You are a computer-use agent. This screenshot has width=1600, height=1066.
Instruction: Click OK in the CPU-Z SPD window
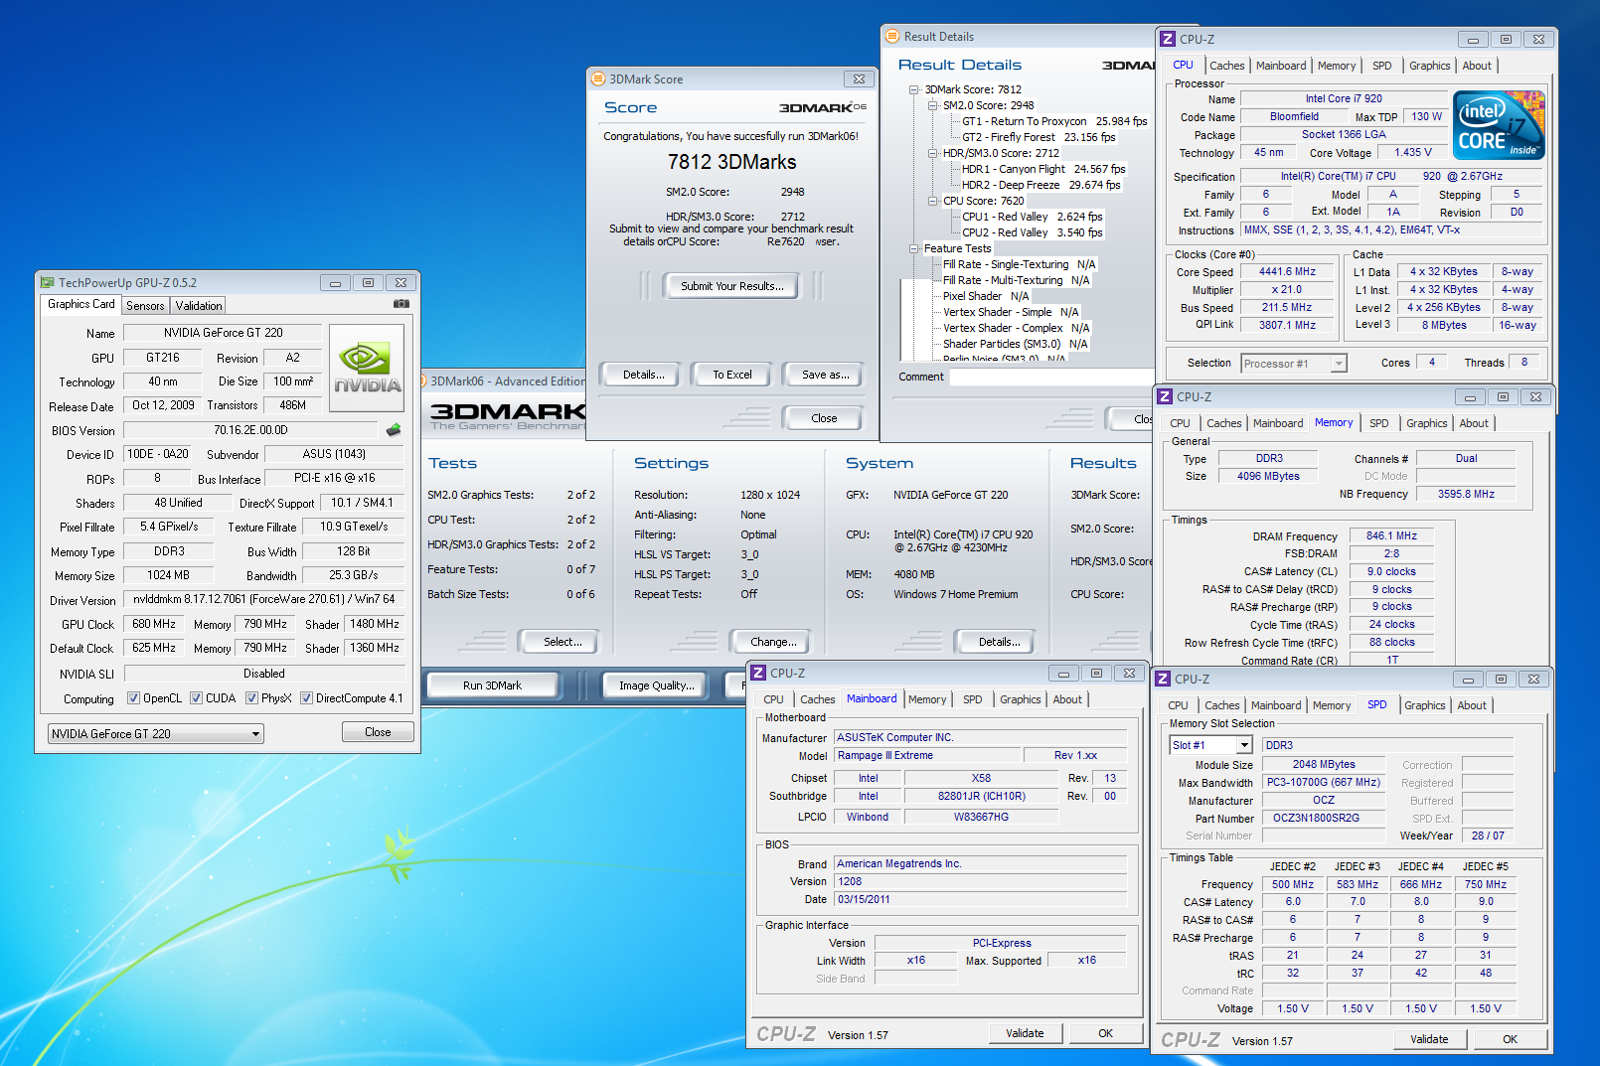coord(1510,1040)
